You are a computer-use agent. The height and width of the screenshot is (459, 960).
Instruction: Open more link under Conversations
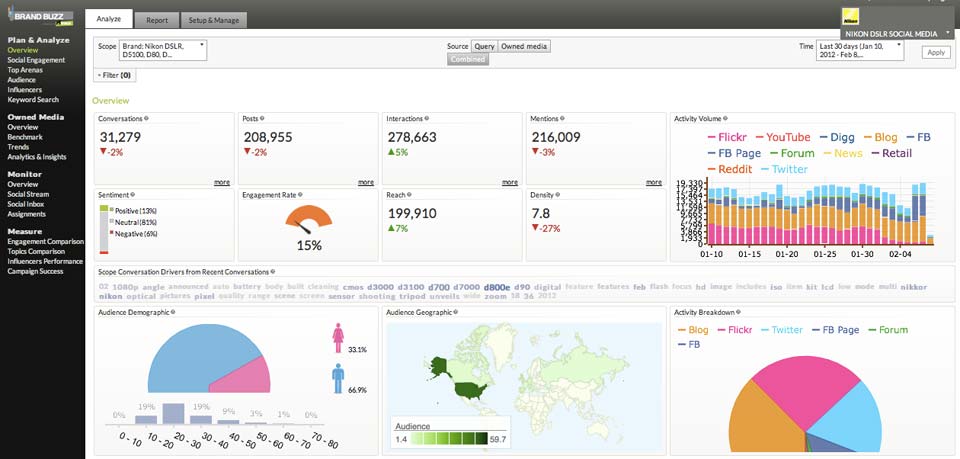click(222, 182)
